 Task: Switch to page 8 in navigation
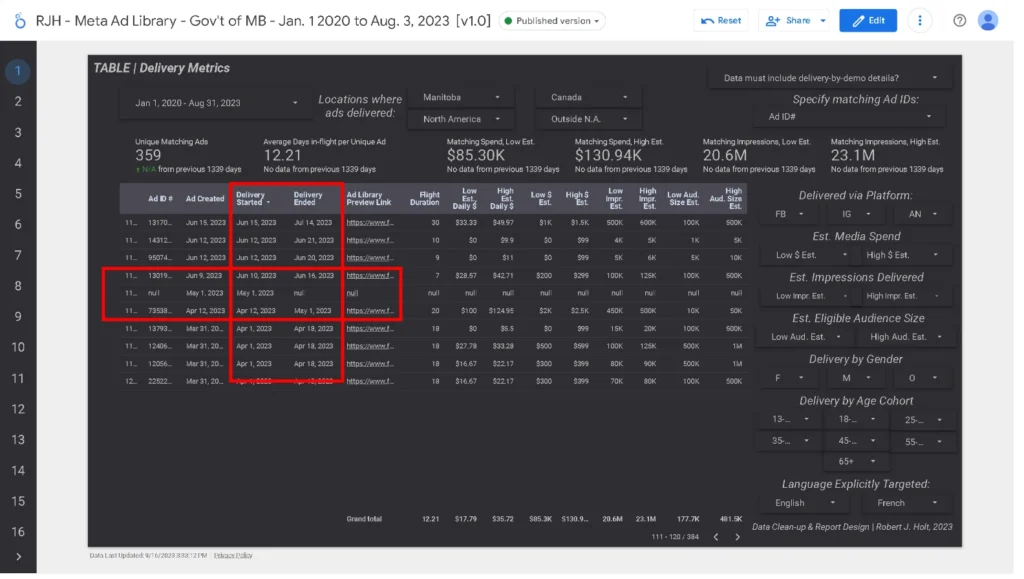click(18, 286)
